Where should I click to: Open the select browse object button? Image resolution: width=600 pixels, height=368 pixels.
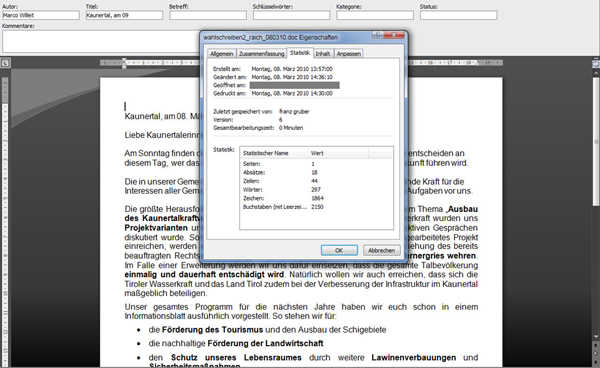pos(596,353)
